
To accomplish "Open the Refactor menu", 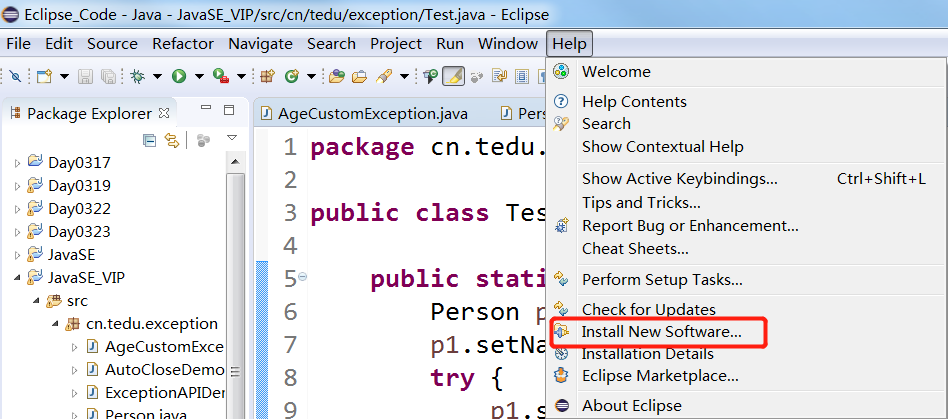I will [183, 44].
